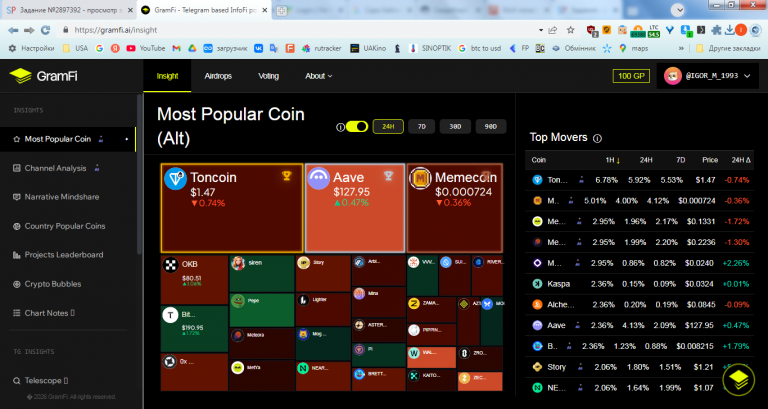Expand the @IGOR_M_1993 account dropdown
768x409 pixels.
pyautogui.click(x=707, y=76)
